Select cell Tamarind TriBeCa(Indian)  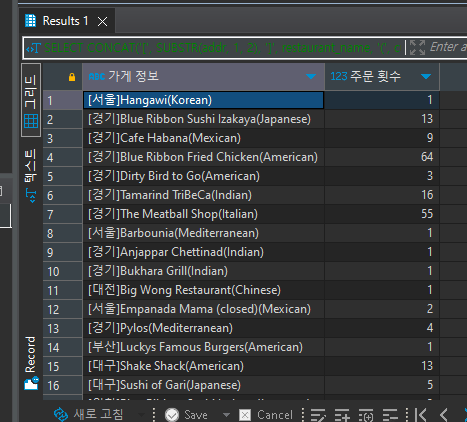tap(203, 195)
